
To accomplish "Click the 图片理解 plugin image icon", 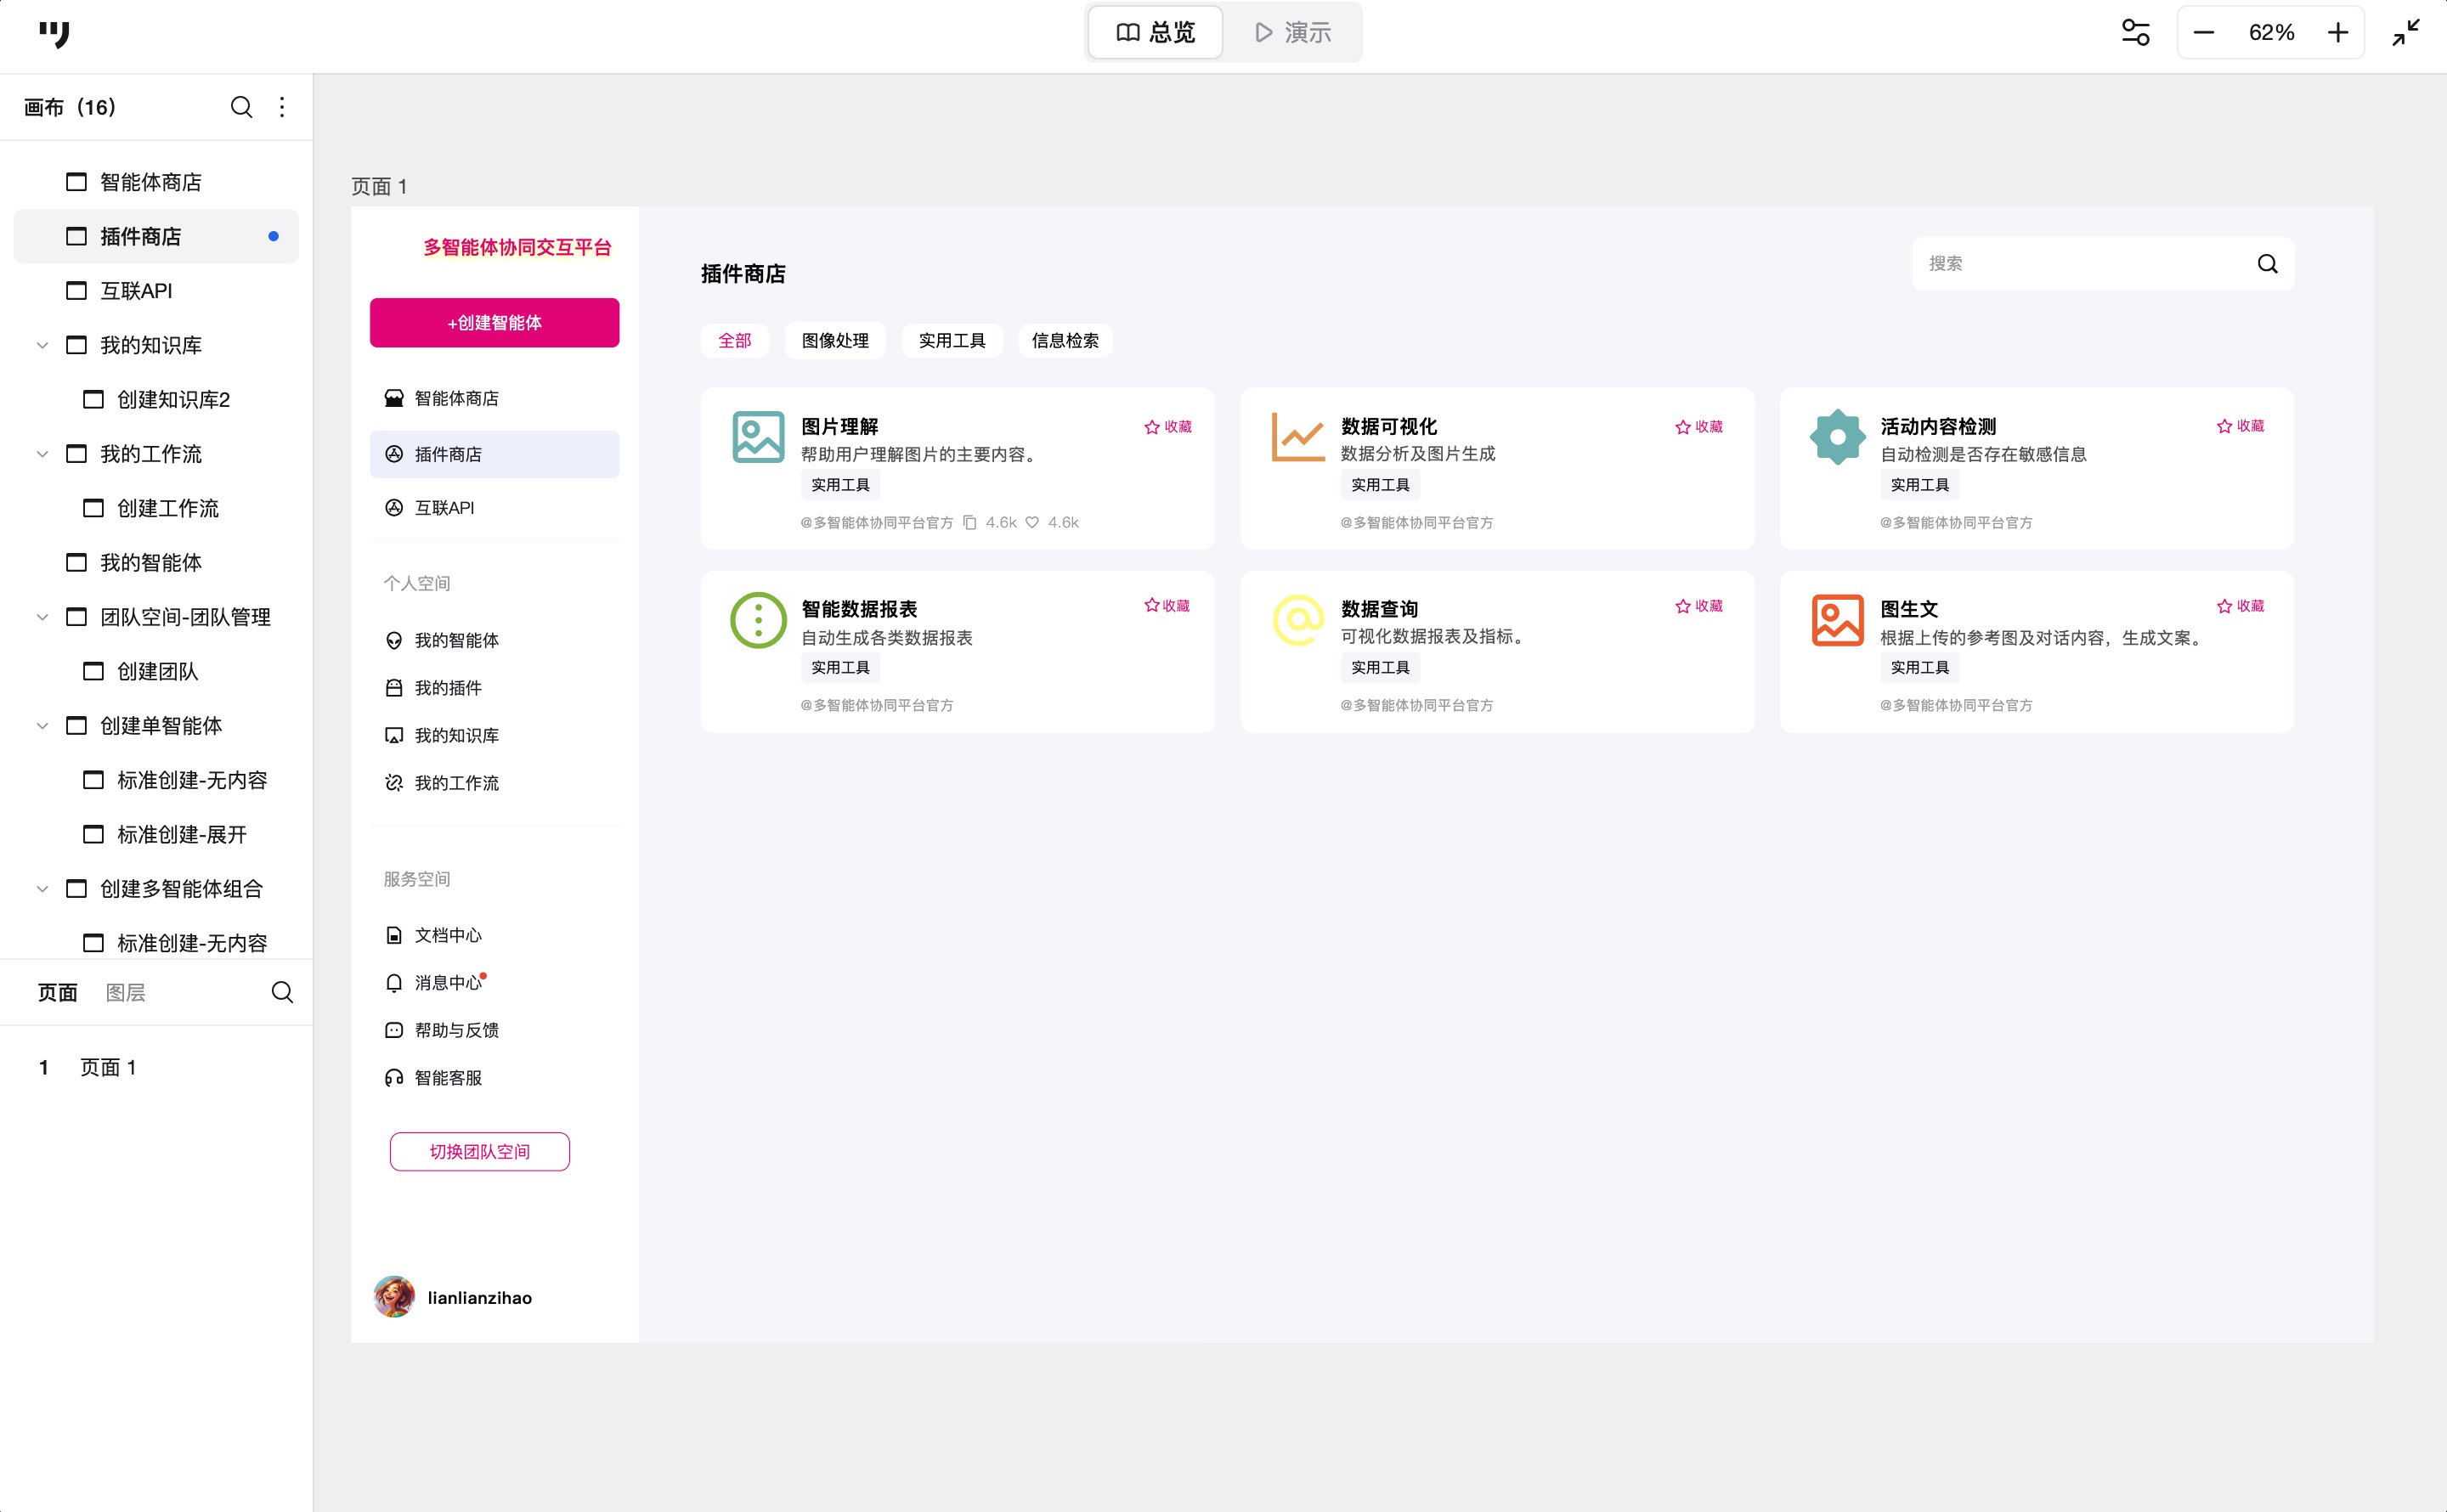I will pyautogui.click(x=758, y=437).
